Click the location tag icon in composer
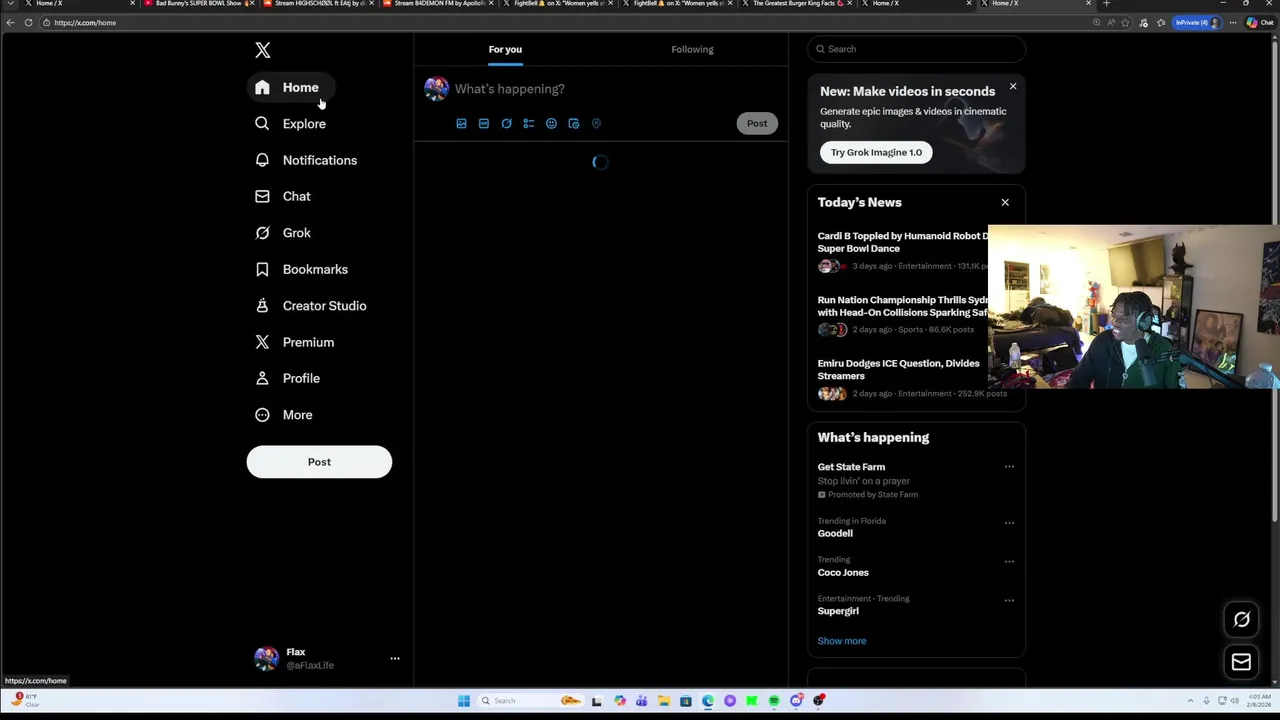Screen dimensions: 1280x720 596,124
